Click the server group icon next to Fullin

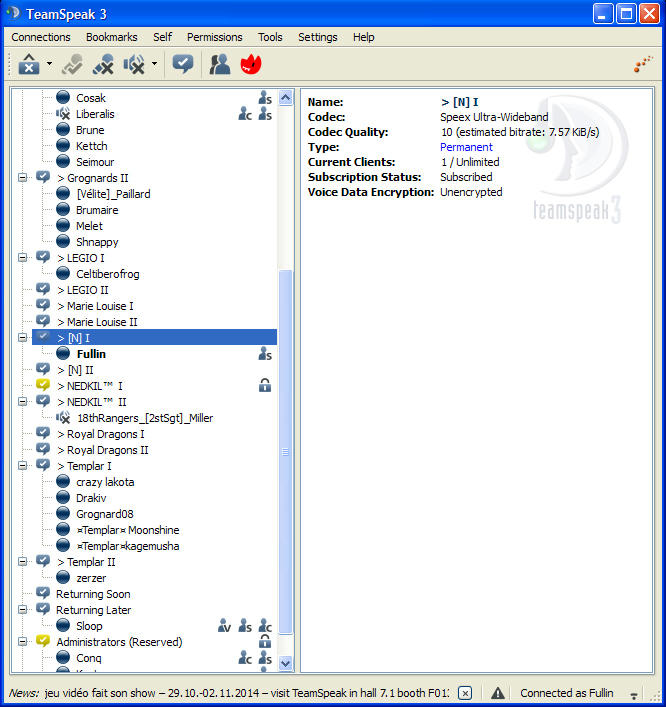click(265, 354)
